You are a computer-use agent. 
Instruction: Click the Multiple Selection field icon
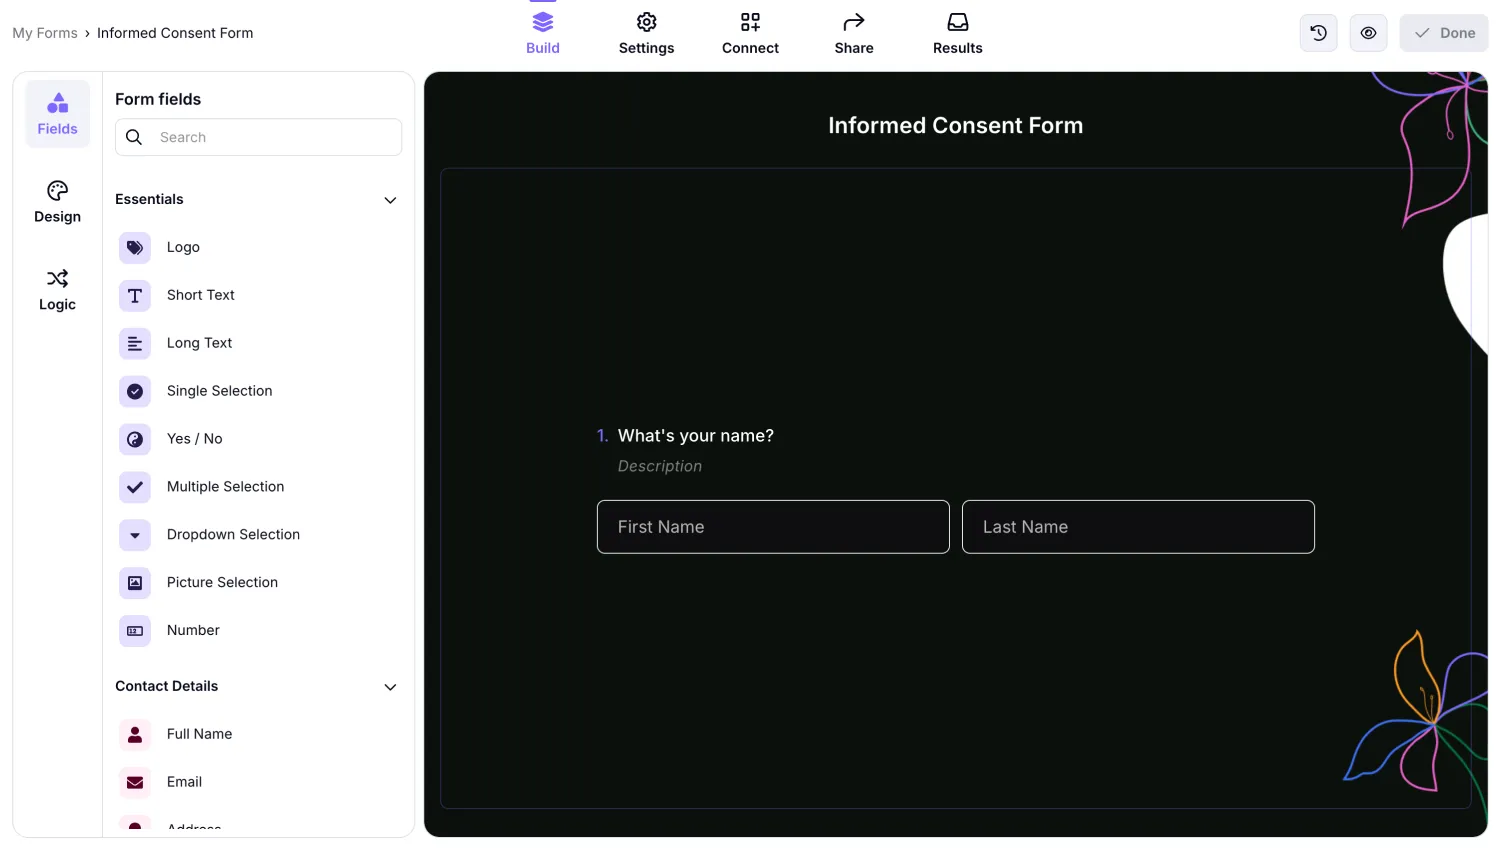tap(135, 487)
